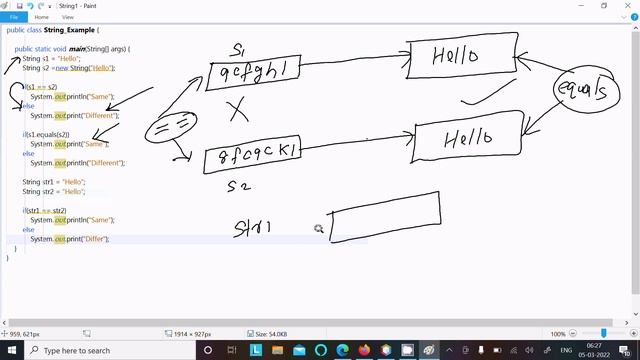Open Paint Help with the question mark icon
This screenshot has width=640, height=360.
click(x=634, y=17)
